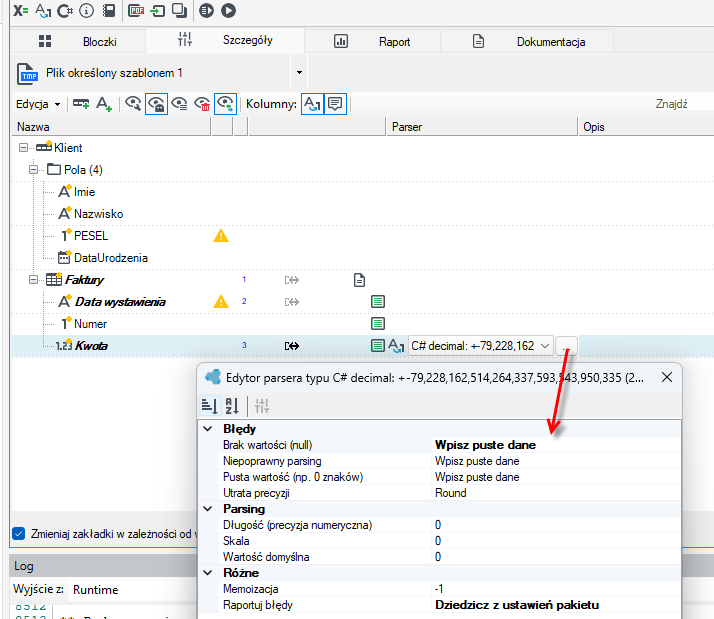
Task: Select the Nazwisko field row
Action: click(x=98, y=214)
